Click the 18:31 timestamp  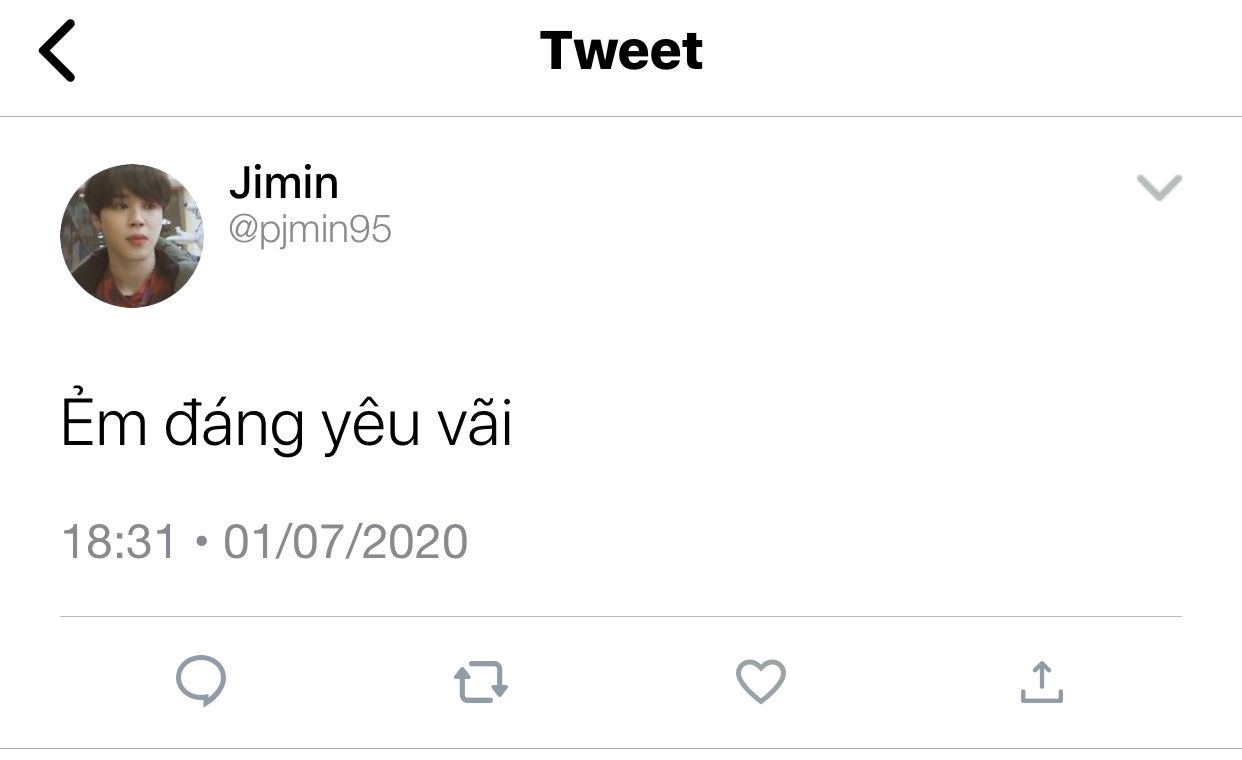119,542
